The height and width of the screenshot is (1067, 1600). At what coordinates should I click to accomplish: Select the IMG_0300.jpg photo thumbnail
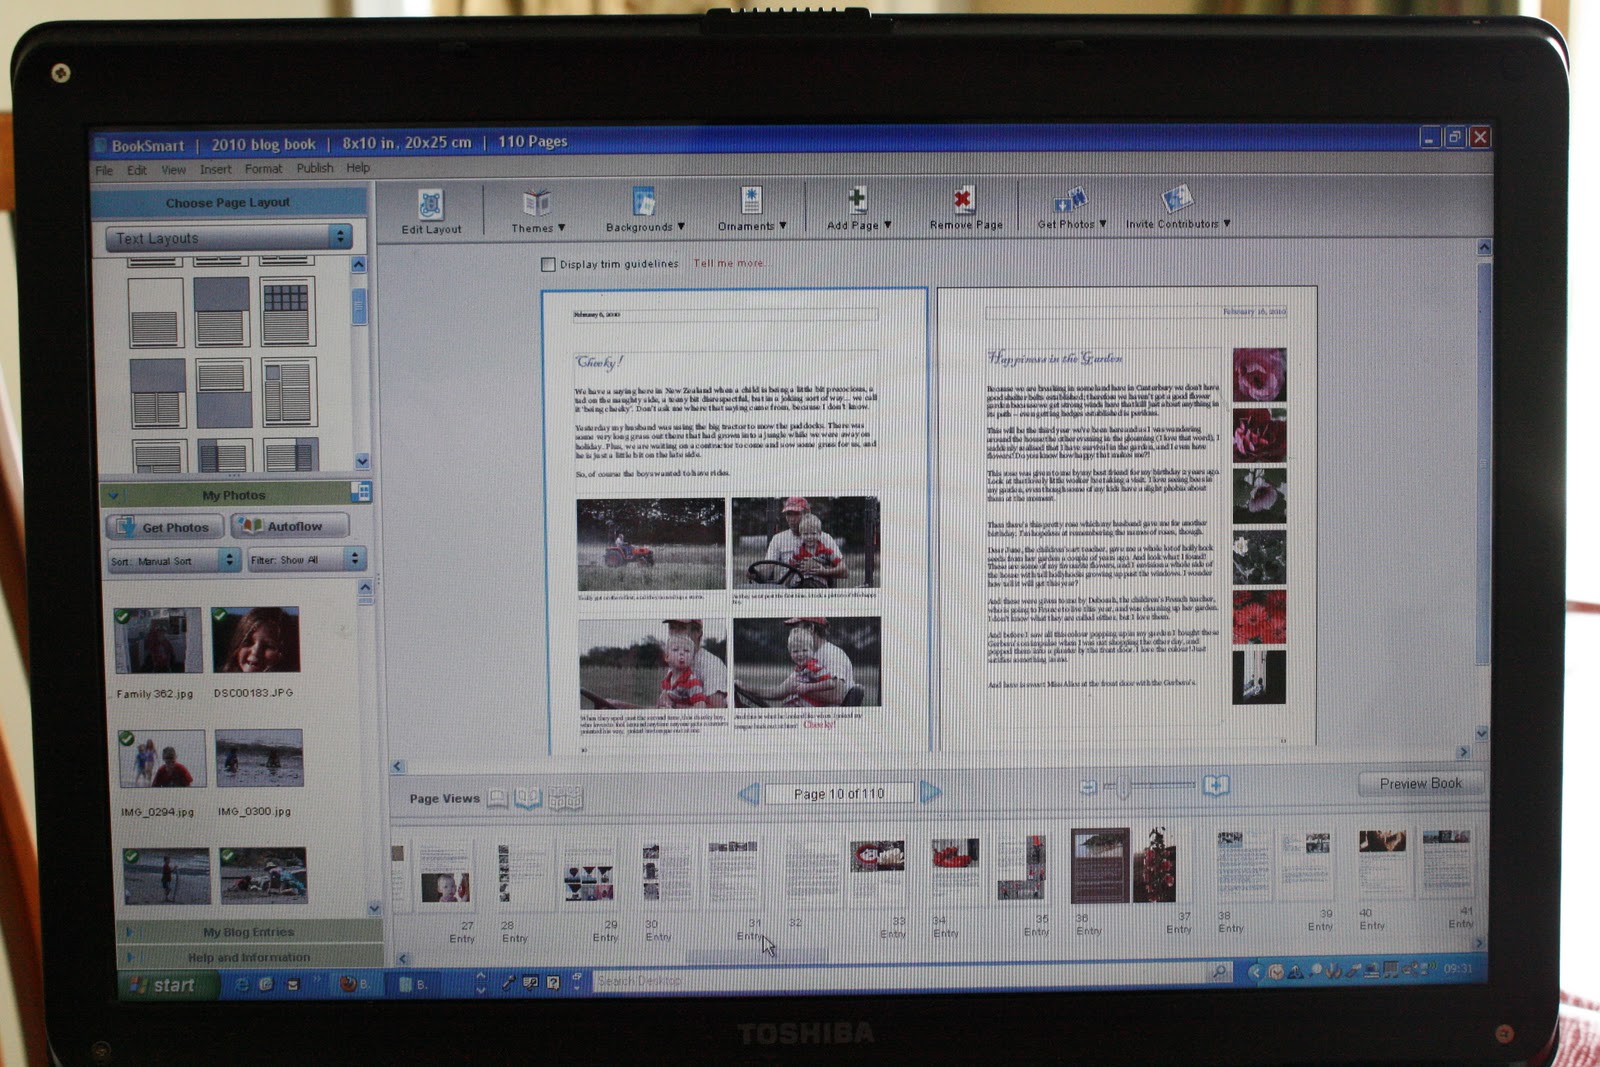pos(259,757)
